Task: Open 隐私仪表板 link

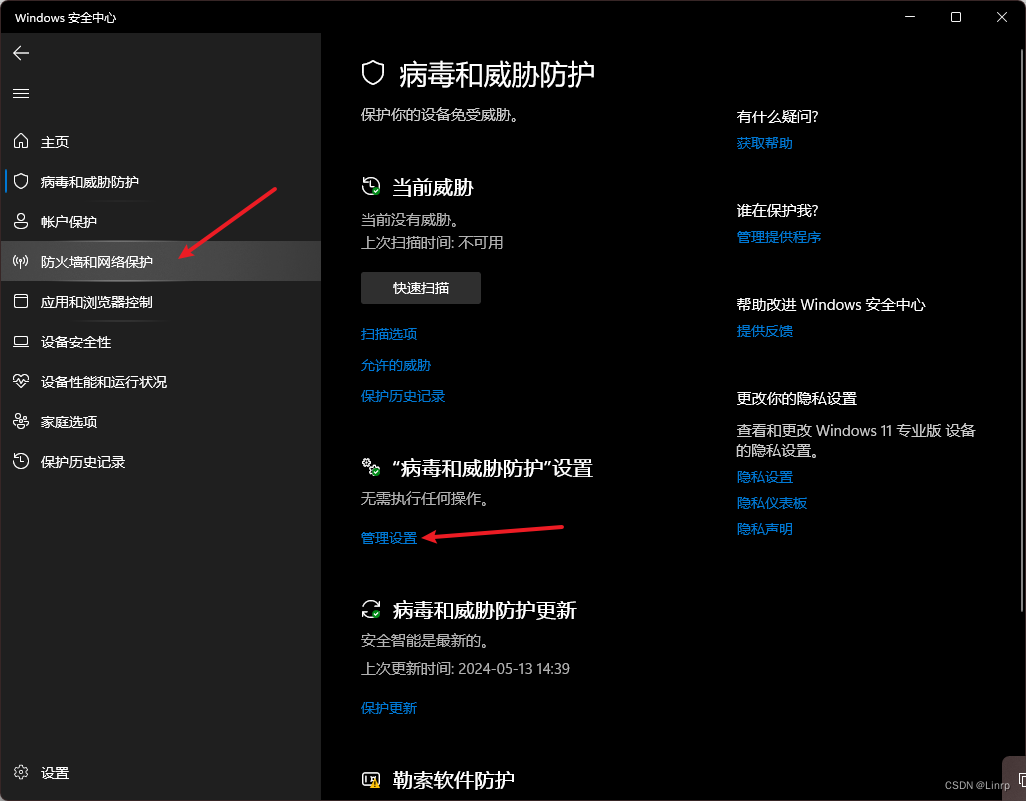Action: pos(771,503)
